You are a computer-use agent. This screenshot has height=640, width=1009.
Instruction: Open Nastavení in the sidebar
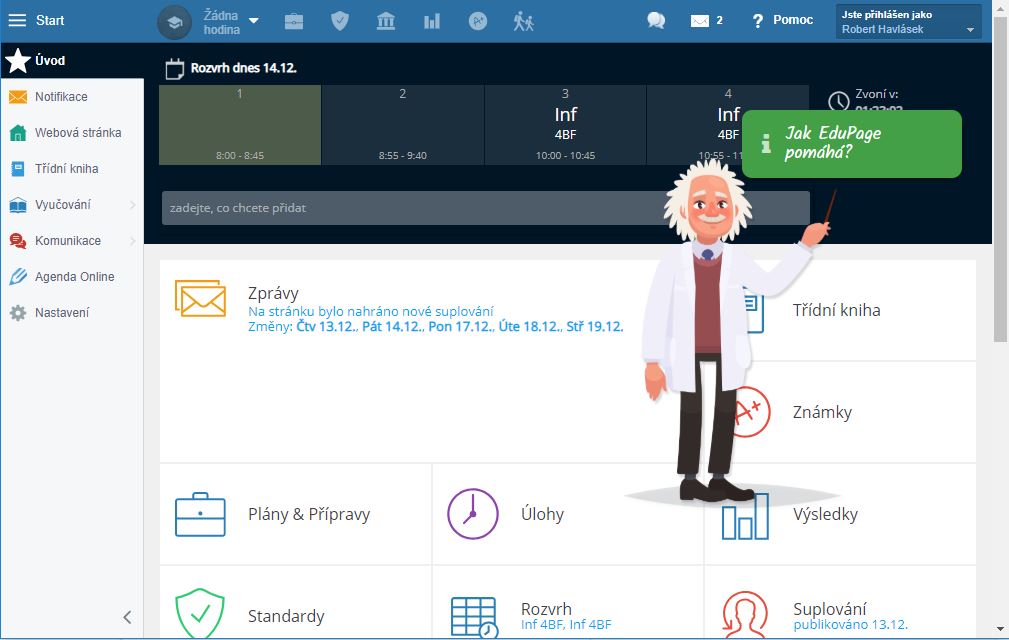pyautogui.click(x=62, y=313)
